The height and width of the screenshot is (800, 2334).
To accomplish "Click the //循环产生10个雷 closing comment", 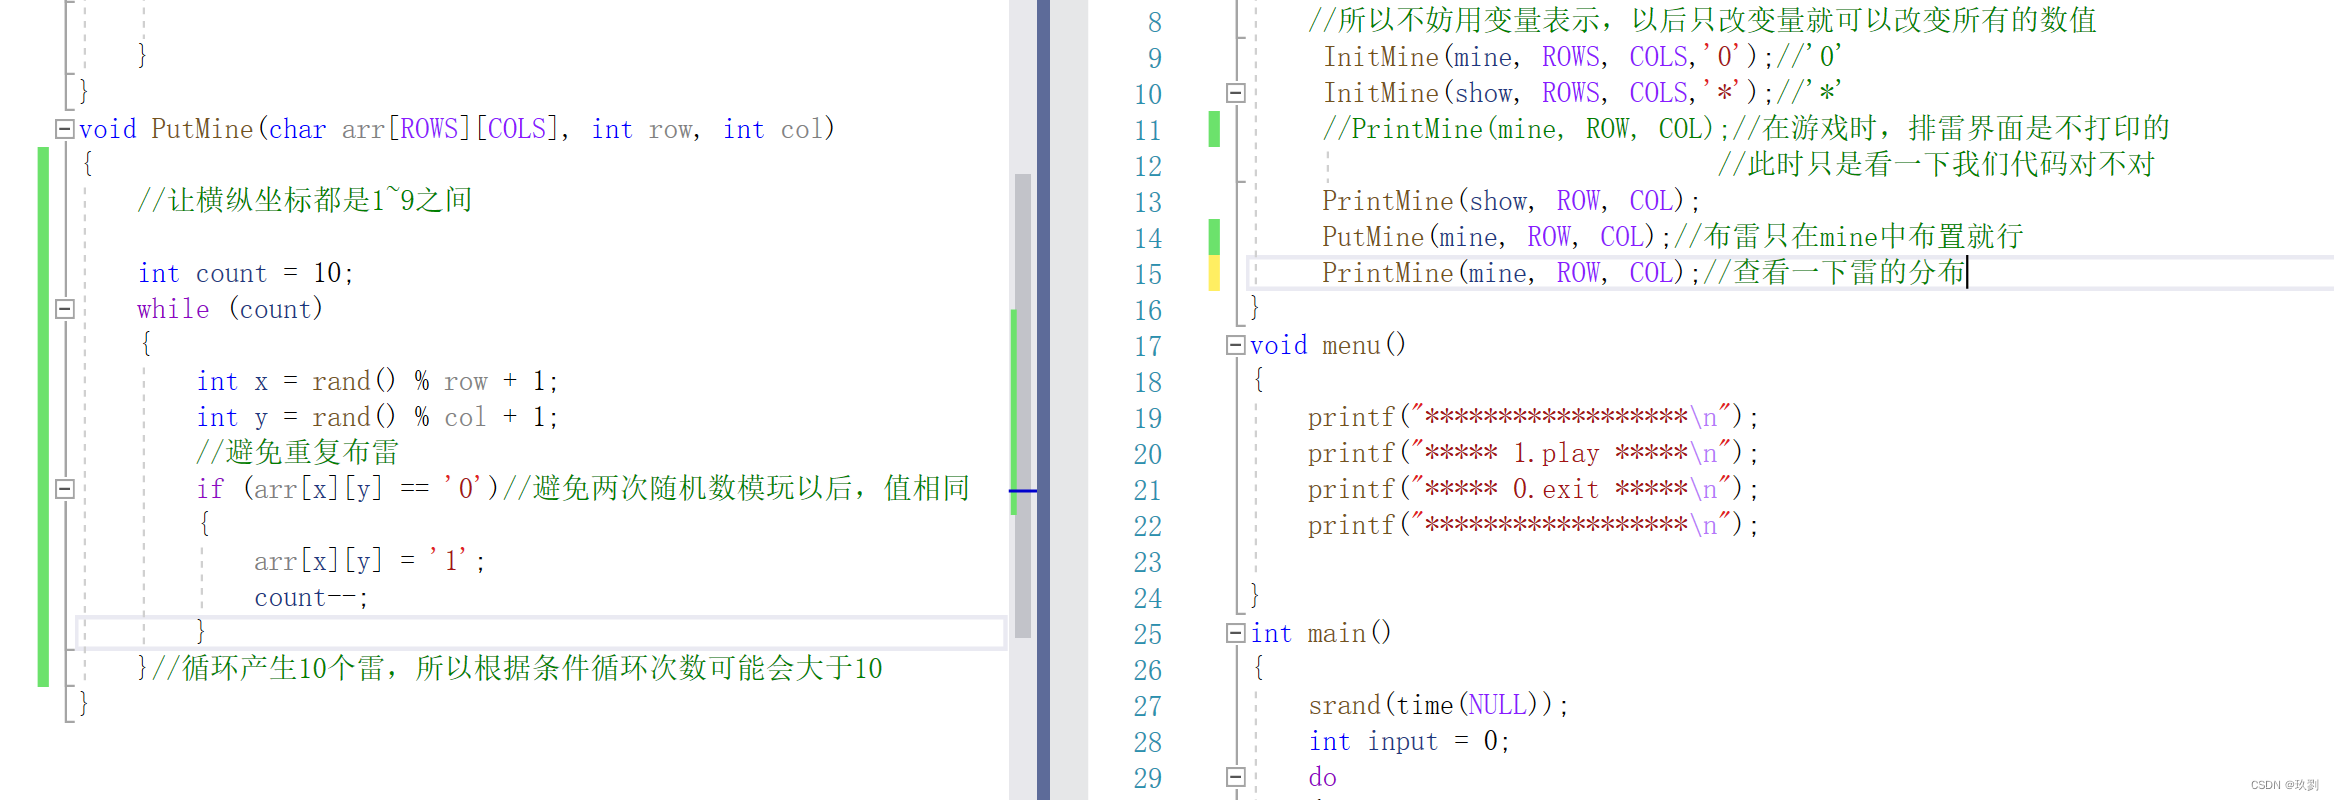I will point(517,668).
